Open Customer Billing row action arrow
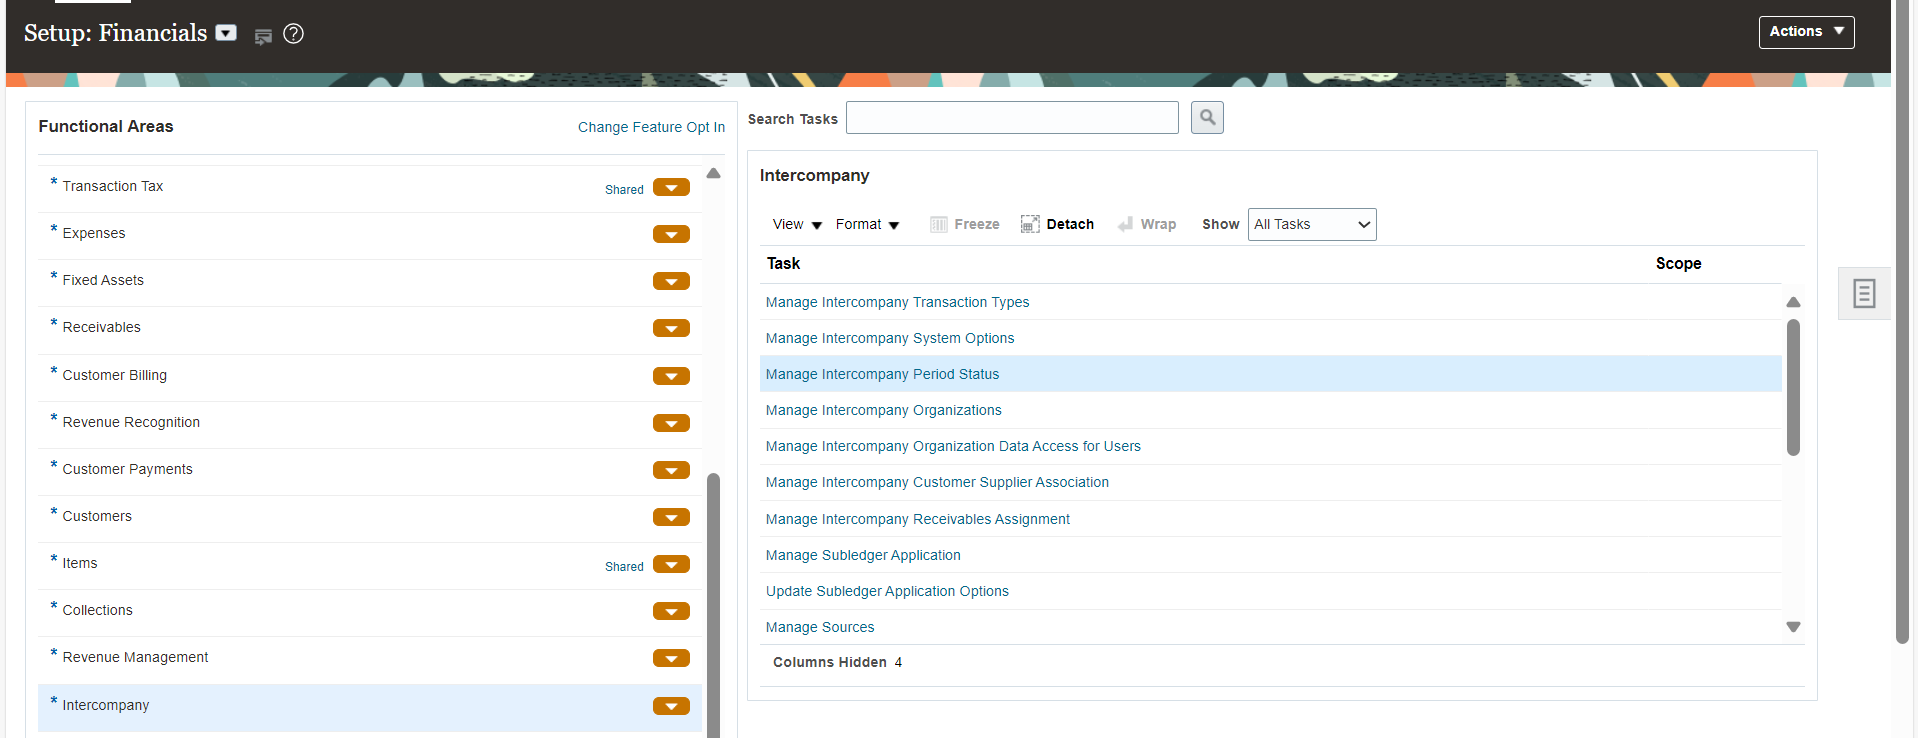Viewport: 1918px width, 738px height. coord(671,376)
